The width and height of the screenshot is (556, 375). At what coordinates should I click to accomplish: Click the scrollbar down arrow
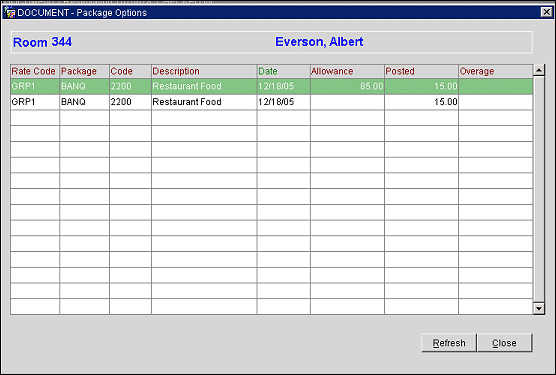click(x=539, y=308)
